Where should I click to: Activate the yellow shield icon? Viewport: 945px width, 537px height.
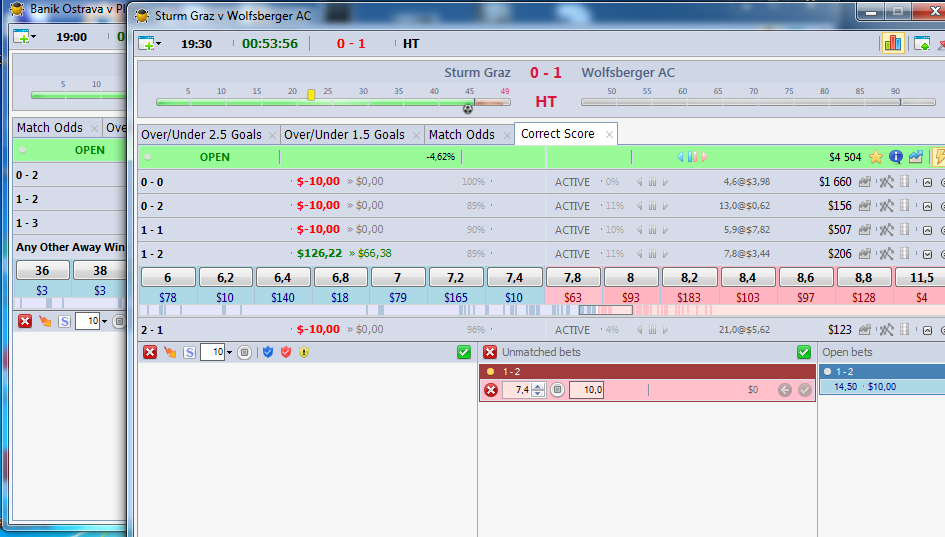[x=304, y=352]
